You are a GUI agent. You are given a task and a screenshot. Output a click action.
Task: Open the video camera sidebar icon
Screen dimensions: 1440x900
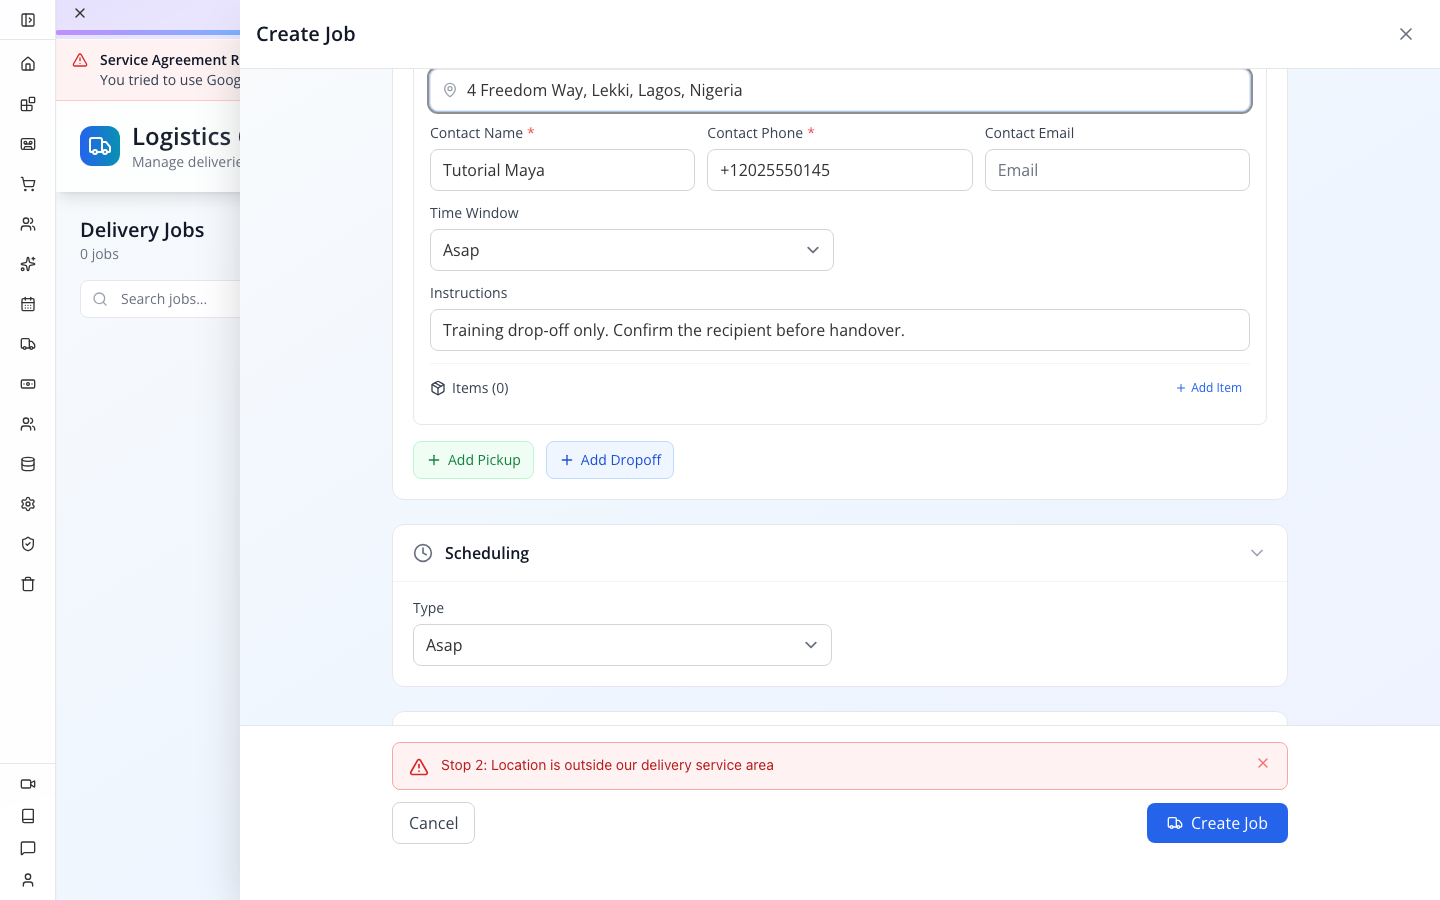pos(28,784)
